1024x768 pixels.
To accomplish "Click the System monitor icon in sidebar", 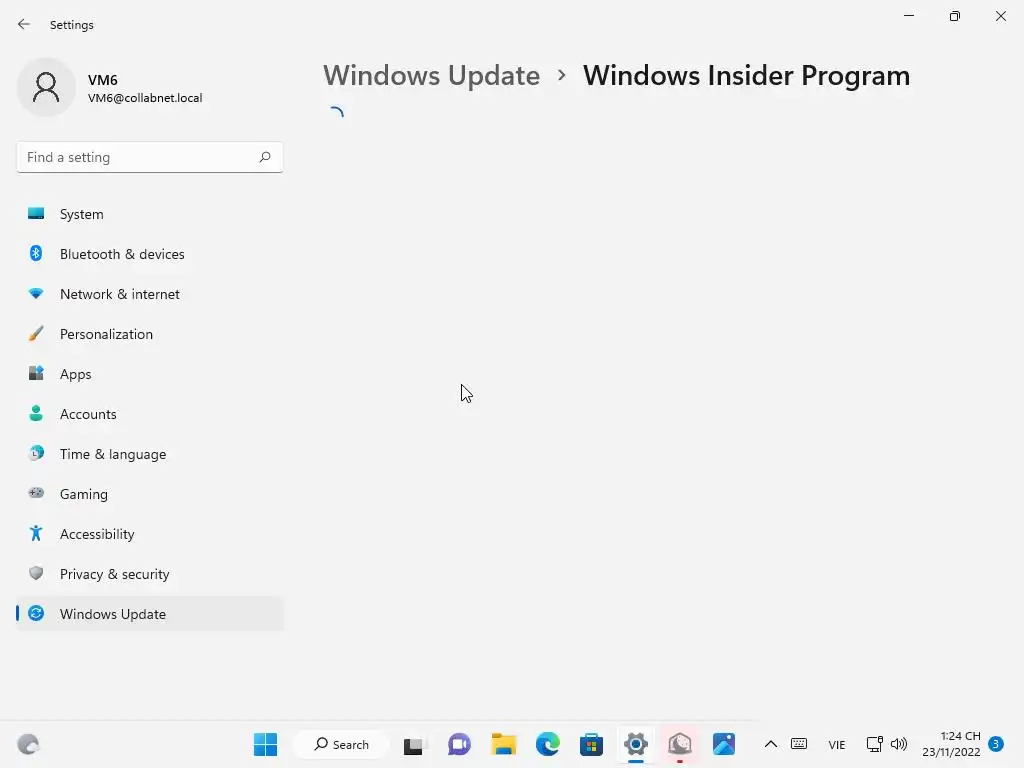I will [36, 214].
